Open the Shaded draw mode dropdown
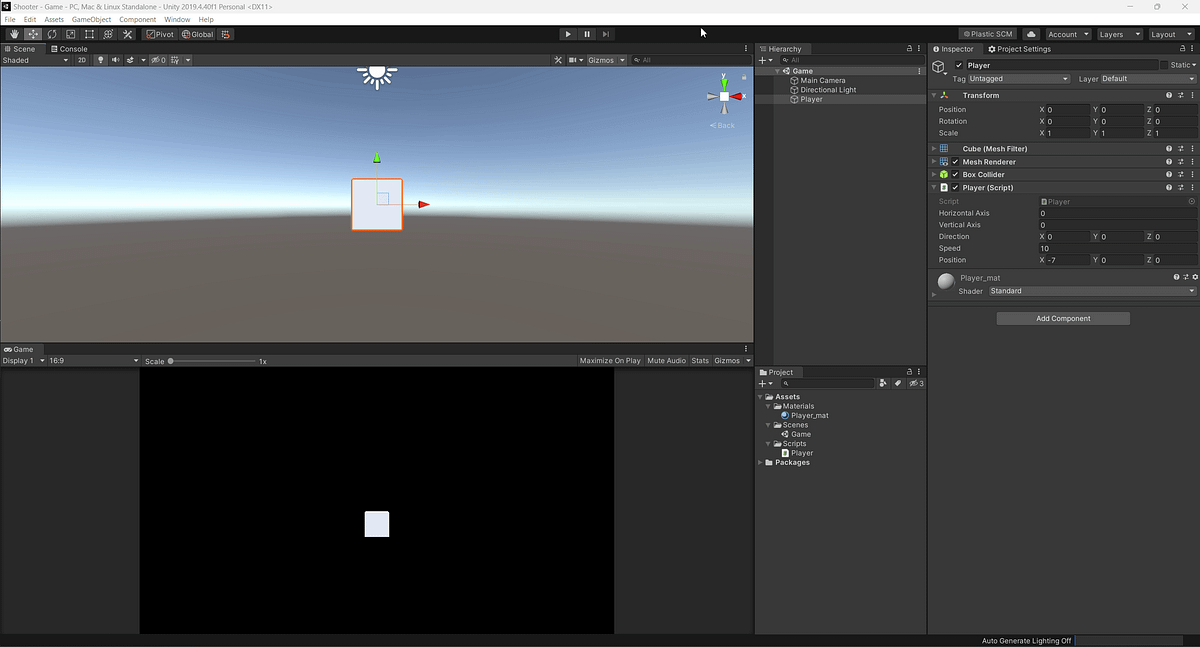1200x647 pixels. coord(36,60)
